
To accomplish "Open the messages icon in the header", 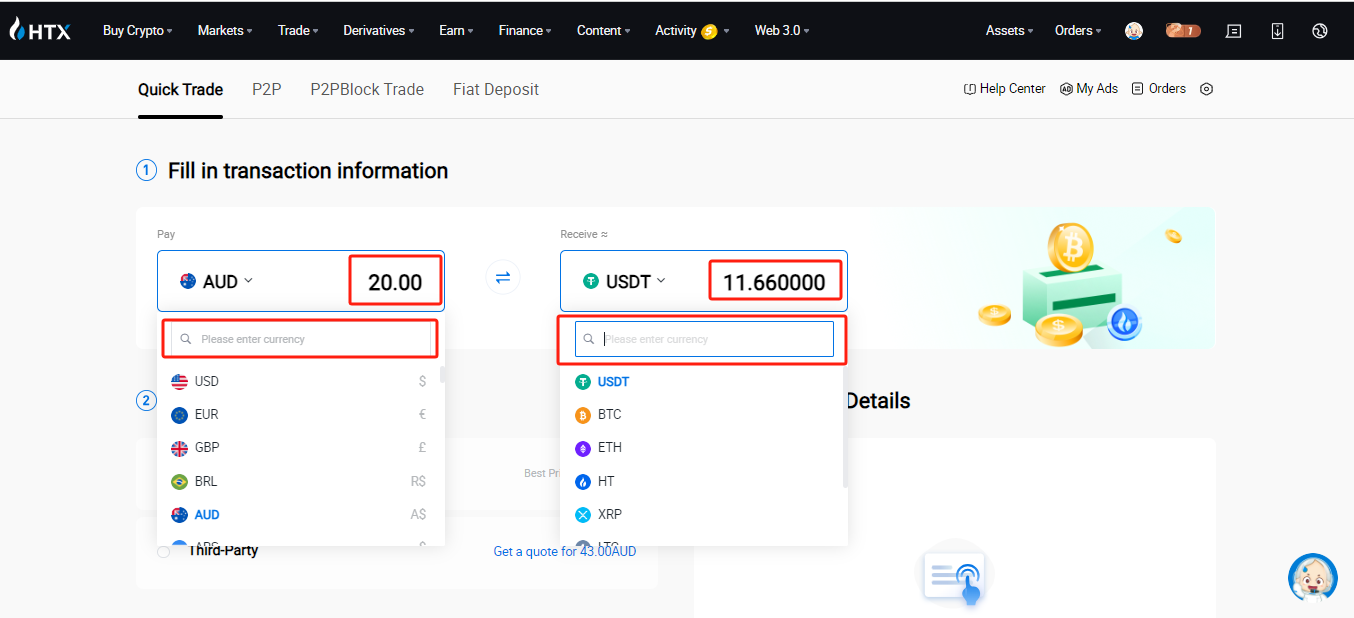I will pos(1234,31).
